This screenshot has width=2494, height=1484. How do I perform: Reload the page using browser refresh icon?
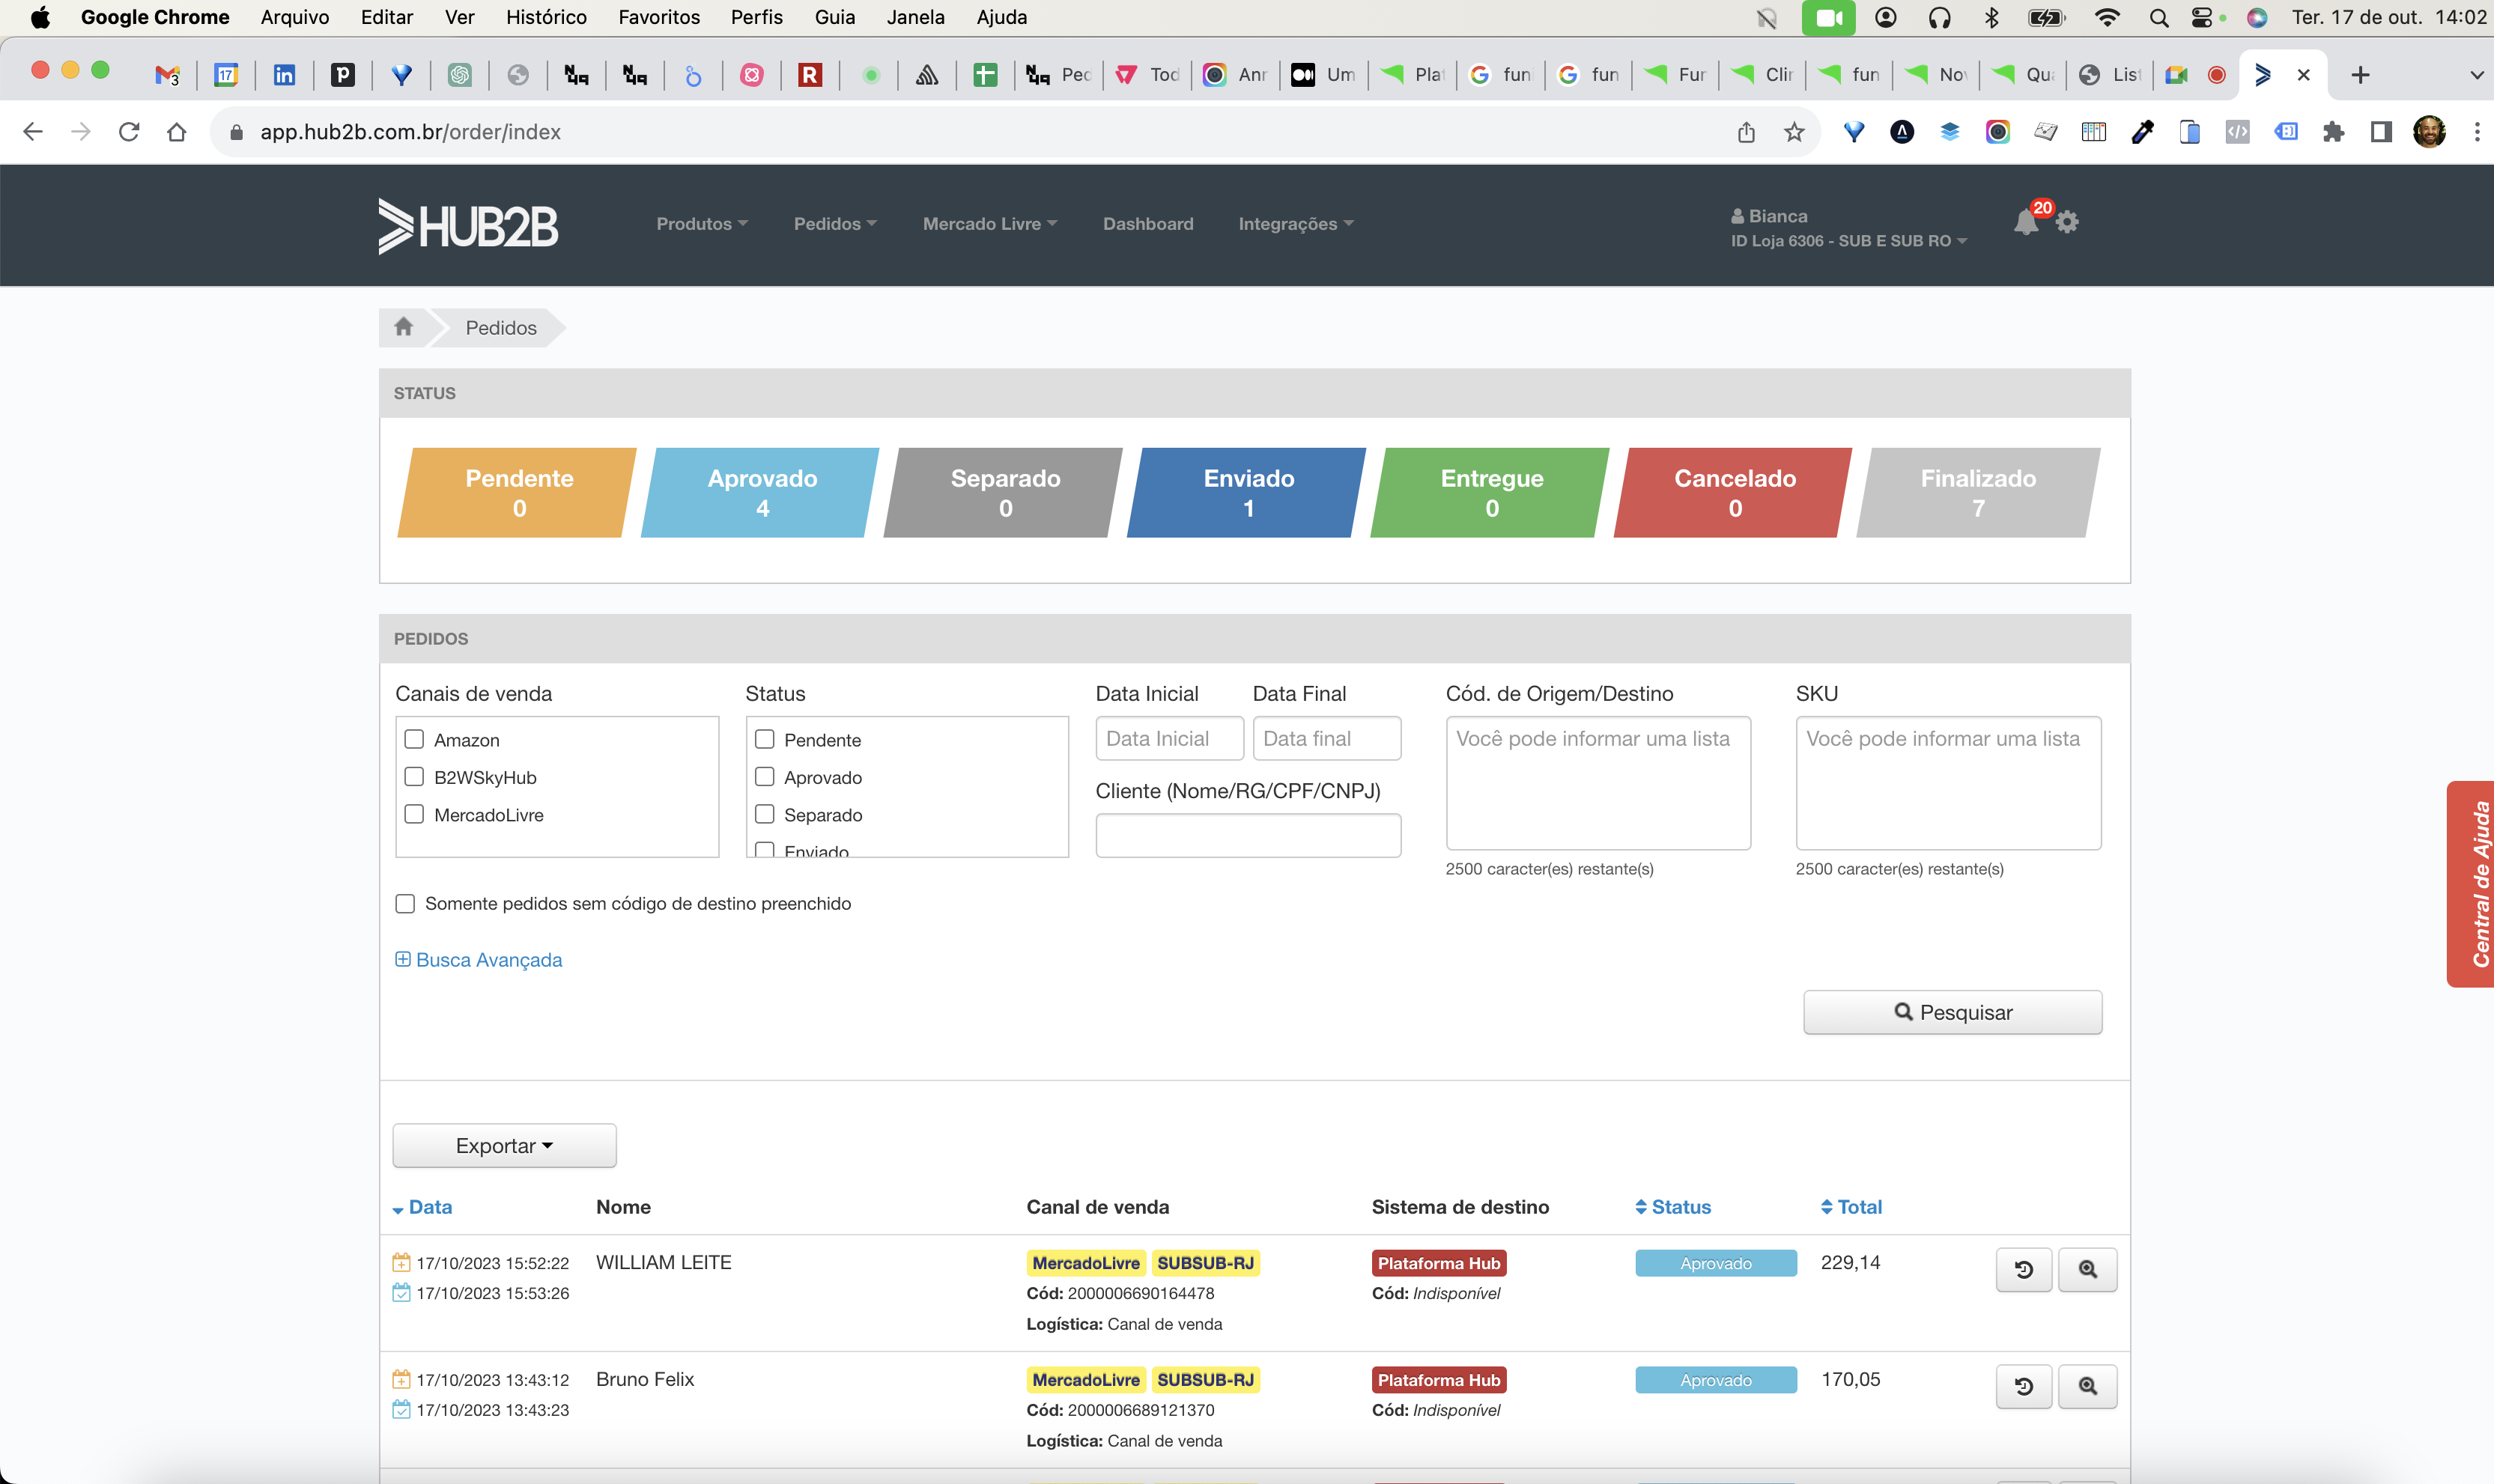tap(129, 132)
